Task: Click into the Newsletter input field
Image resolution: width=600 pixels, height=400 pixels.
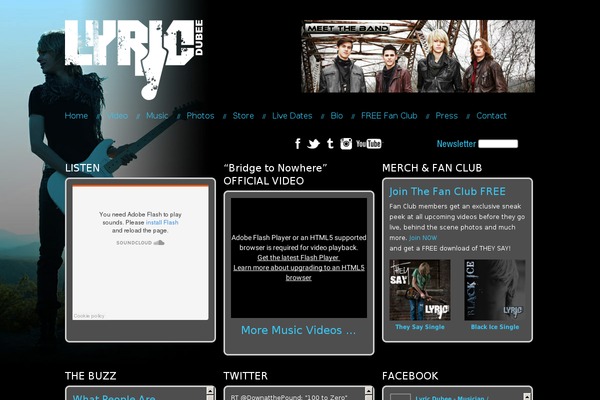Action: pos(498,144)
